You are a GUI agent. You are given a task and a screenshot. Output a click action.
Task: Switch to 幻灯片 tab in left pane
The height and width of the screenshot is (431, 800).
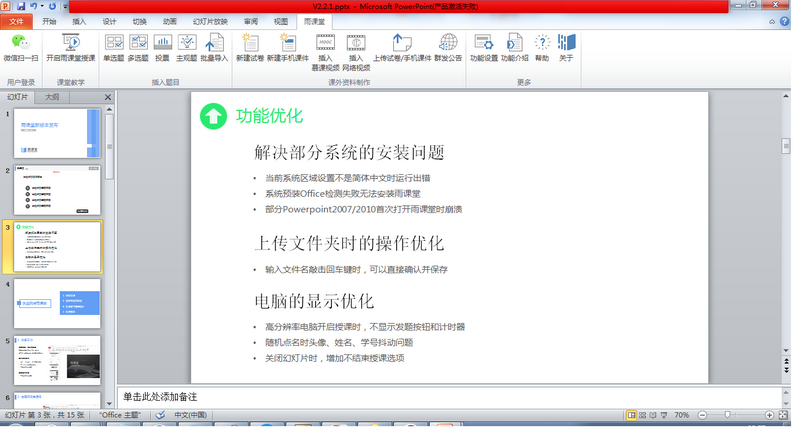pyautogui.click(x=17, y=97)
